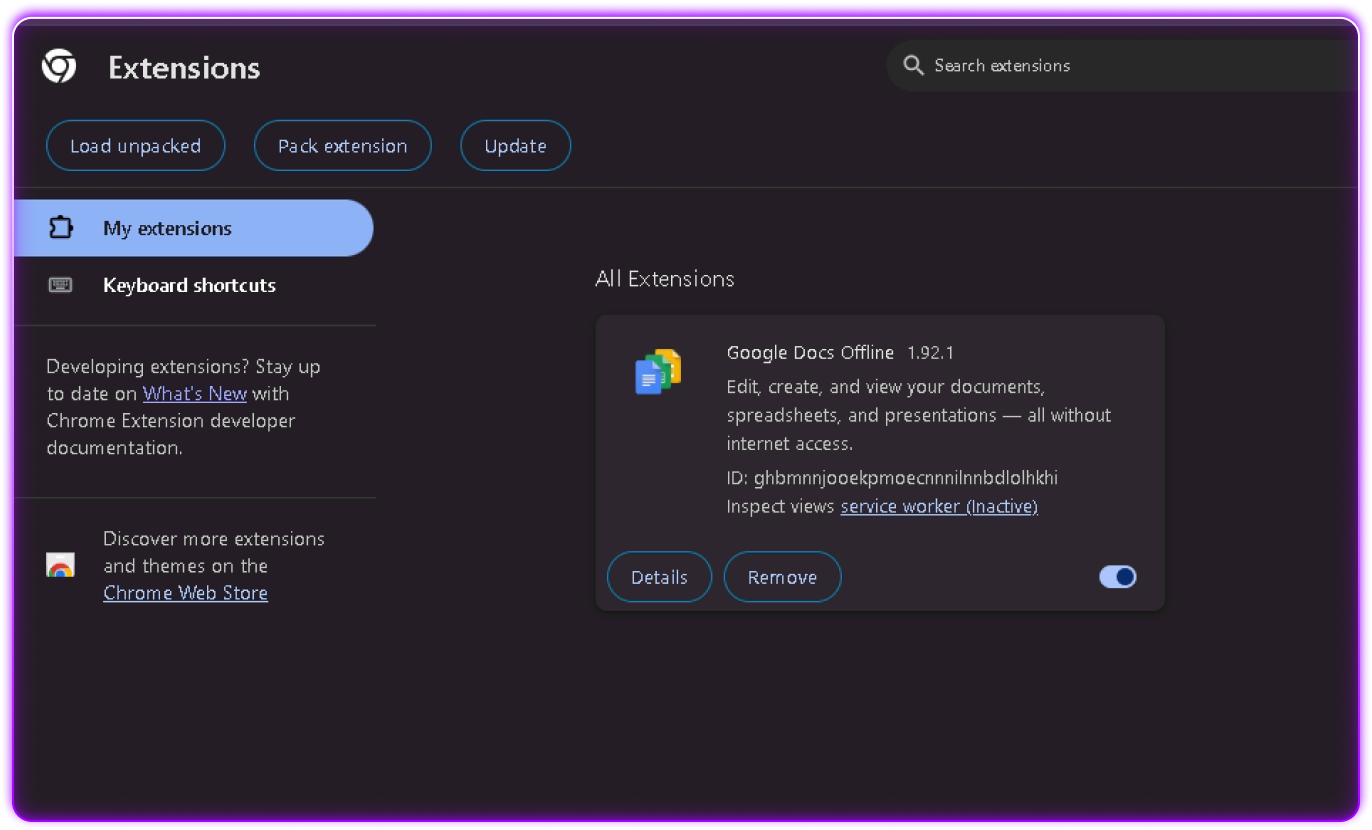
Task: Click the Load unpacked button
Action: pos(136,146)
